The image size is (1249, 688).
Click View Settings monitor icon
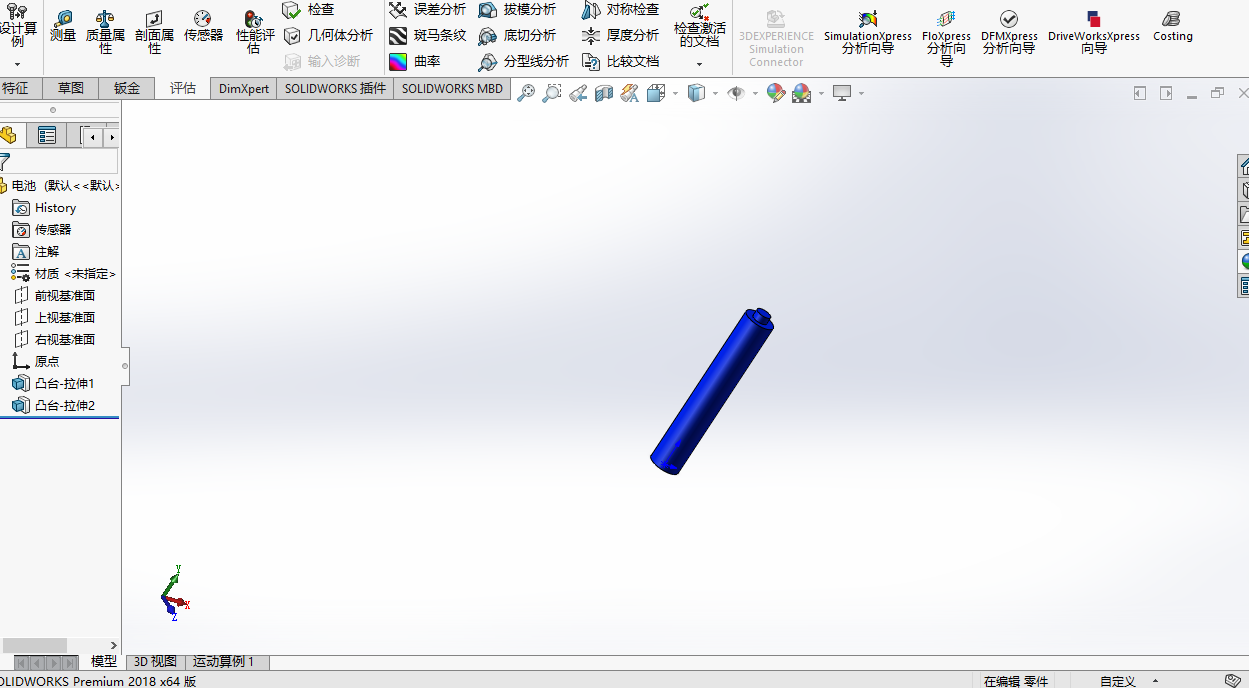point(842,93)
